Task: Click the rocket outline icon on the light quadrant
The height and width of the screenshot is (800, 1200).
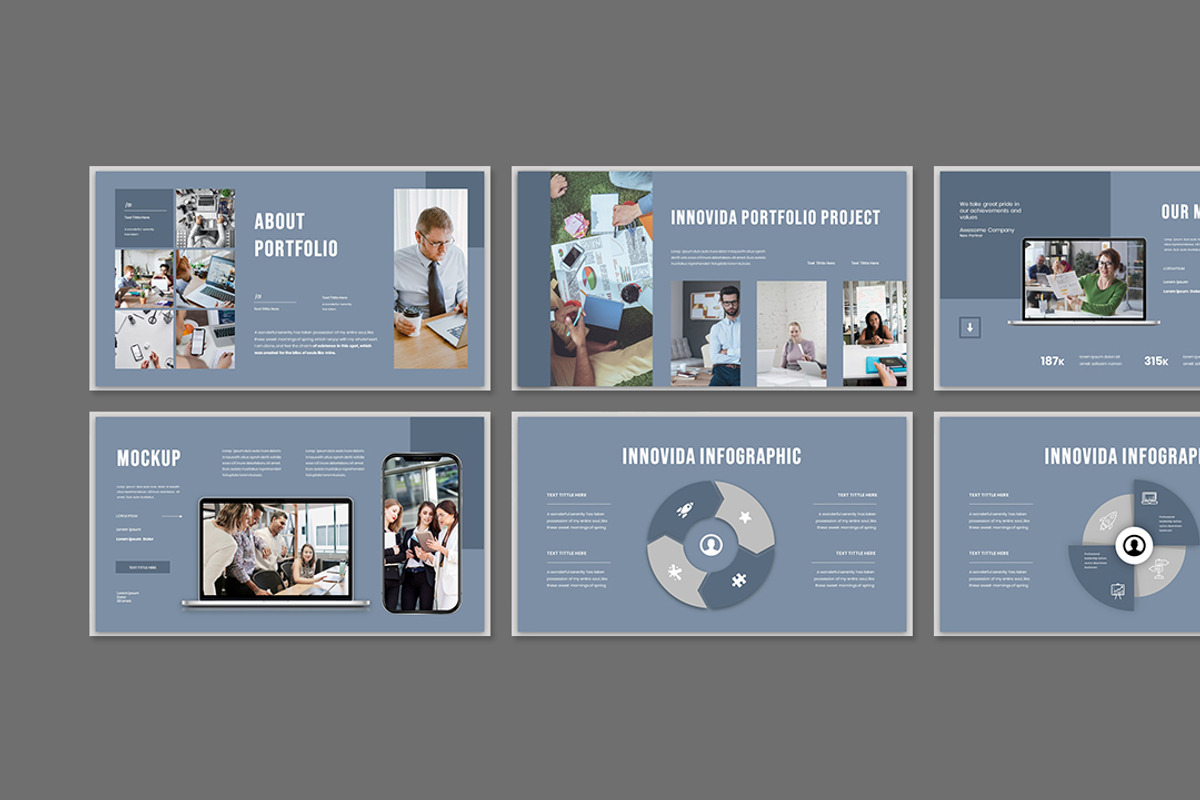Action: (x=1109, y=521)
